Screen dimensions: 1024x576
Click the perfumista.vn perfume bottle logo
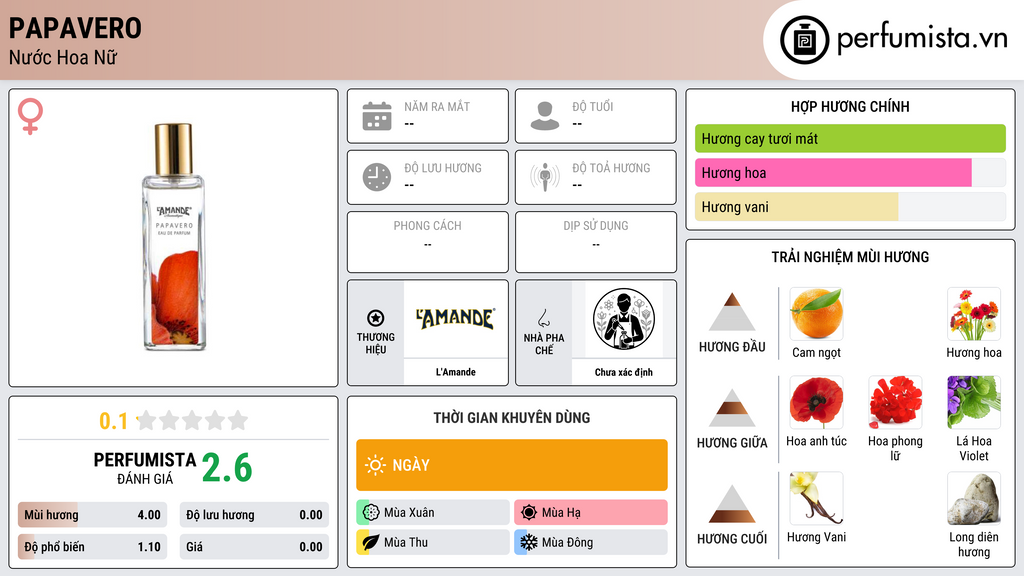(804, 40)
